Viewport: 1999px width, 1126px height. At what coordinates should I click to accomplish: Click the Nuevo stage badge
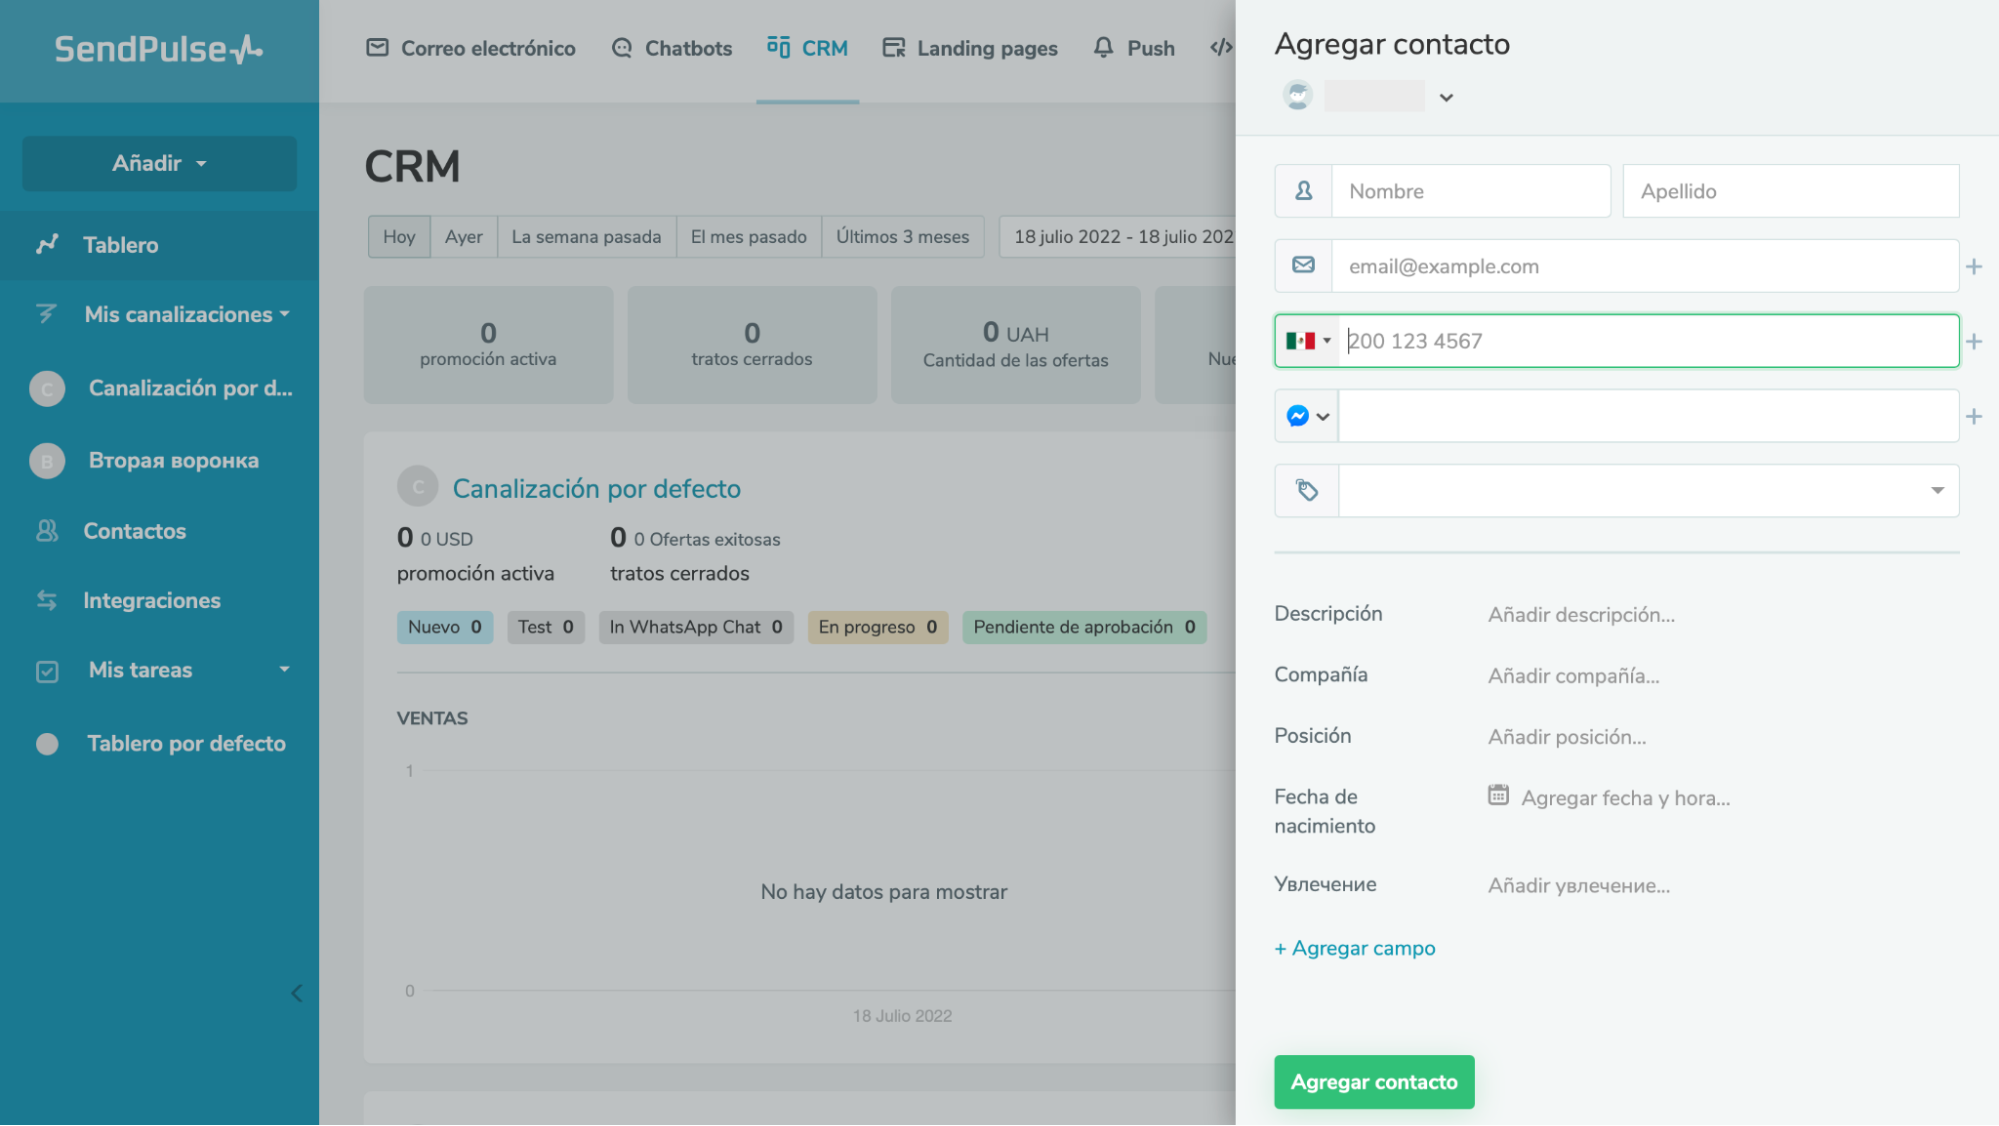pyautogui.click(x=445, y=627)
